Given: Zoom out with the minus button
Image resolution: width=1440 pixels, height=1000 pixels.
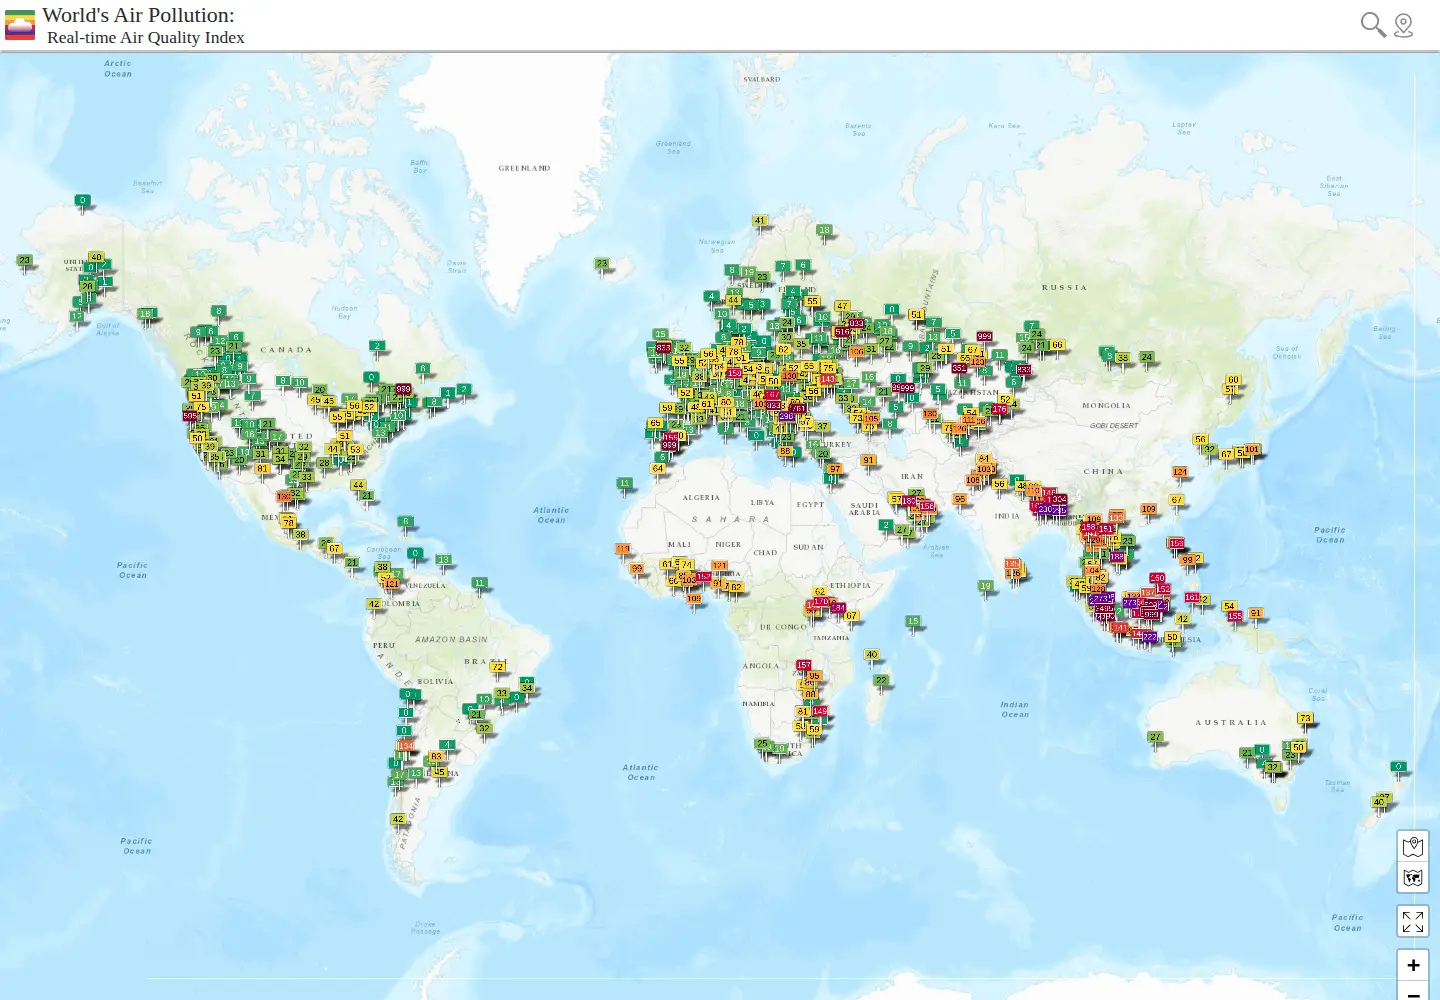Looking at the screenshot, I should point(1412,992).
